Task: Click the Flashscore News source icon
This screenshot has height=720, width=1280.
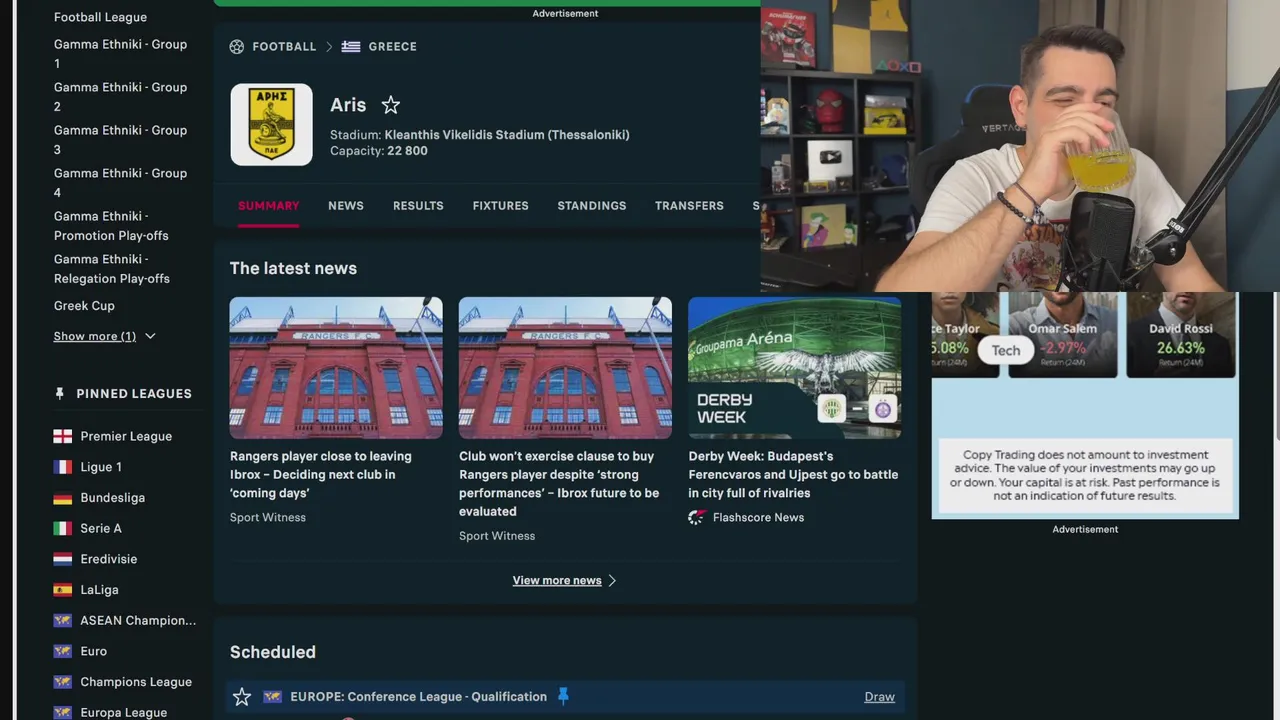Action: pyautogui.click(x=697, y=517)
